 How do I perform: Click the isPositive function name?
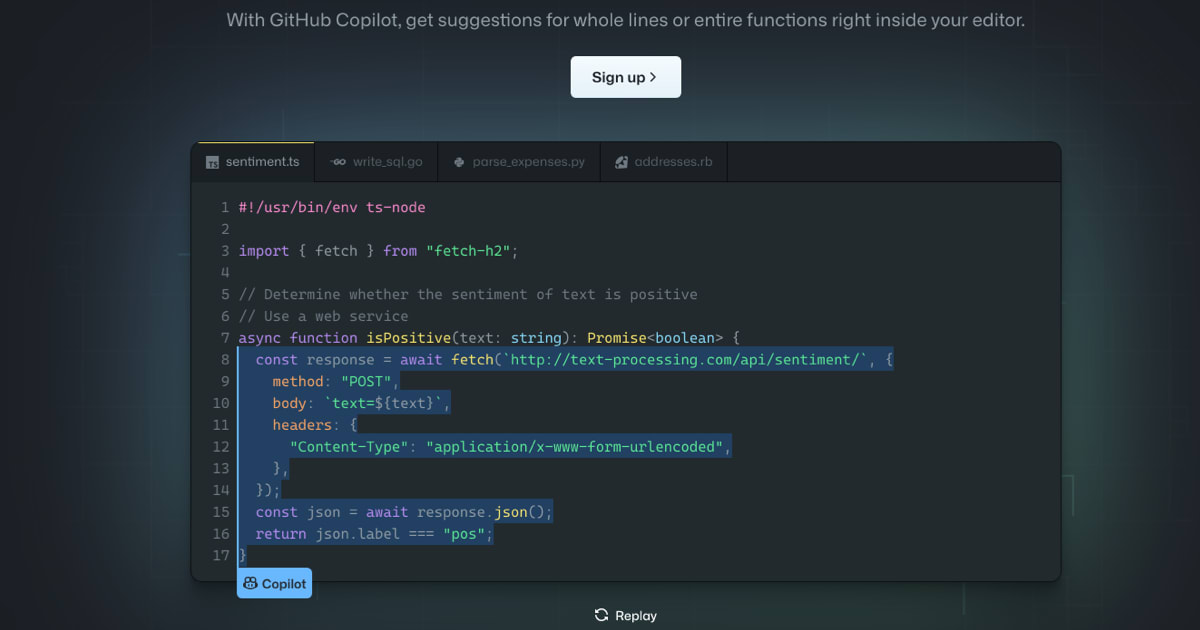click(408, 338)
